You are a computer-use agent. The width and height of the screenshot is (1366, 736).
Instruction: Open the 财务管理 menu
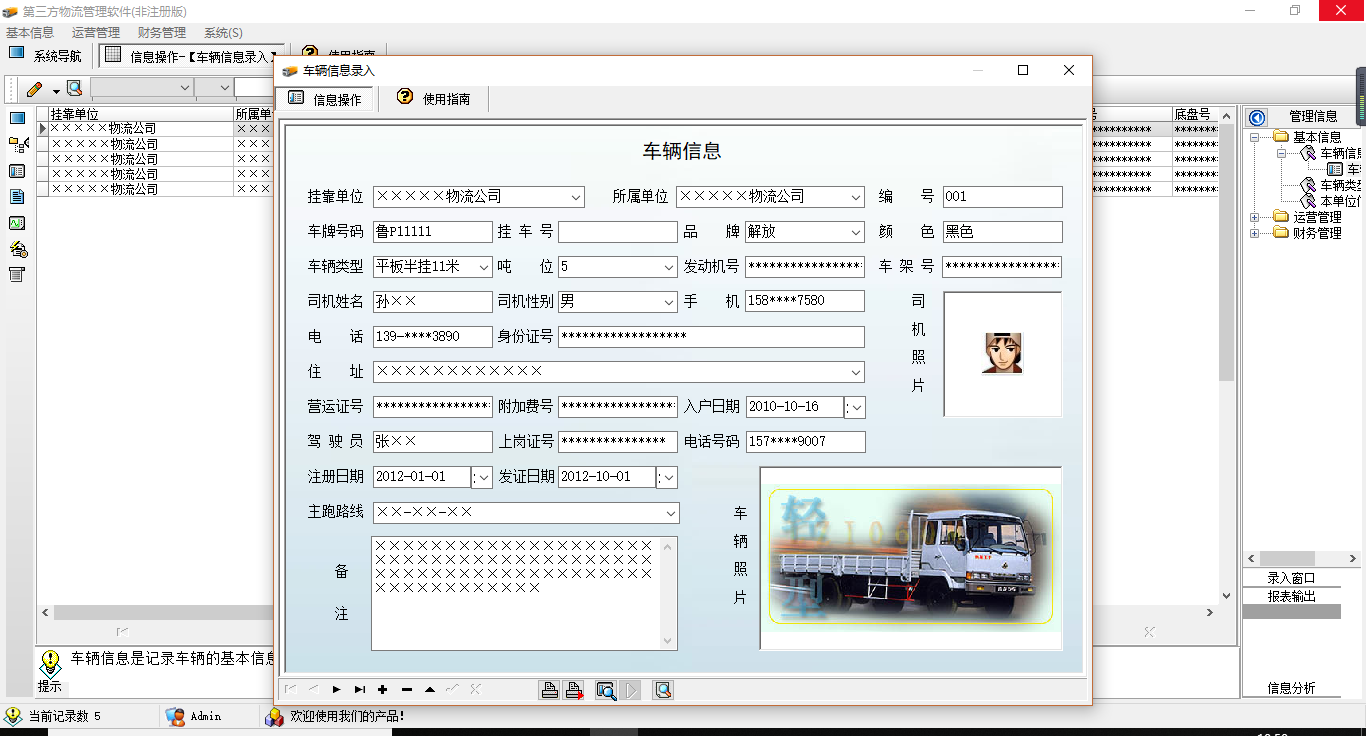point(161,33)
